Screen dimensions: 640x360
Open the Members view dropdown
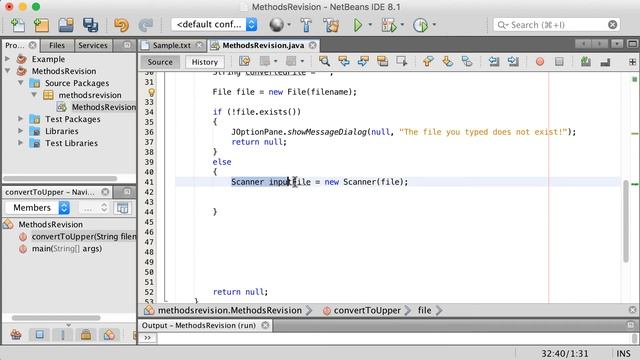[38, 208]
